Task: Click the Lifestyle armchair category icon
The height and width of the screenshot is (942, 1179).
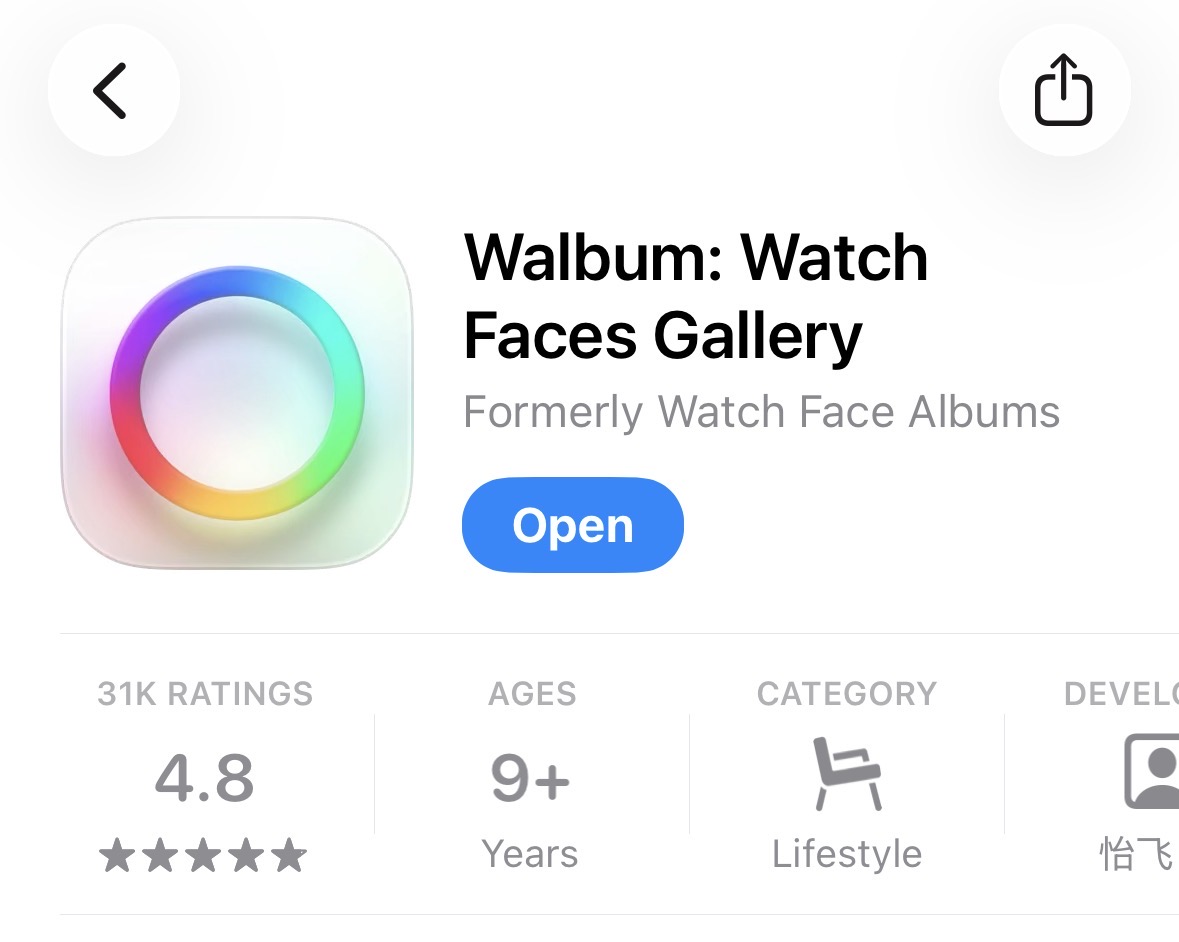Action: tap(847, 774)
